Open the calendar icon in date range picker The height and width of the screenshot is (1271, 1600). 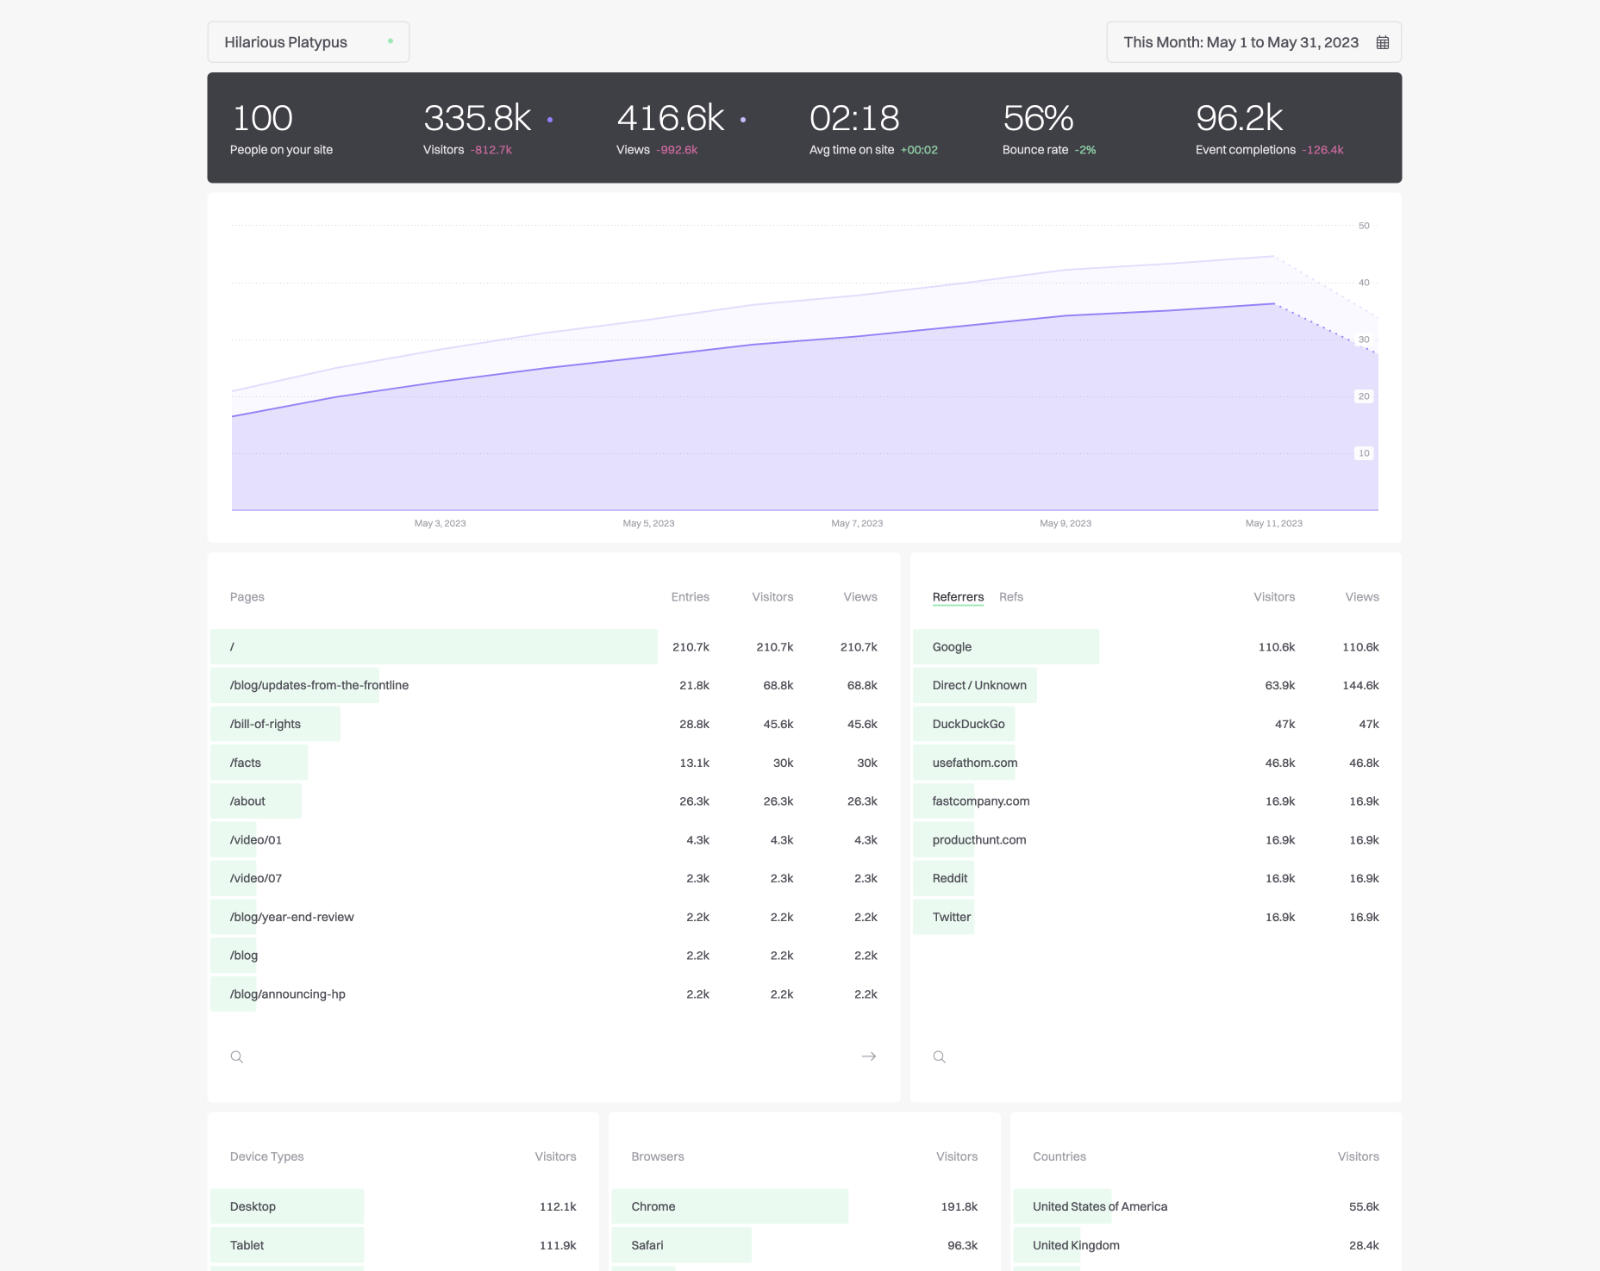[x=1382, y=42]
